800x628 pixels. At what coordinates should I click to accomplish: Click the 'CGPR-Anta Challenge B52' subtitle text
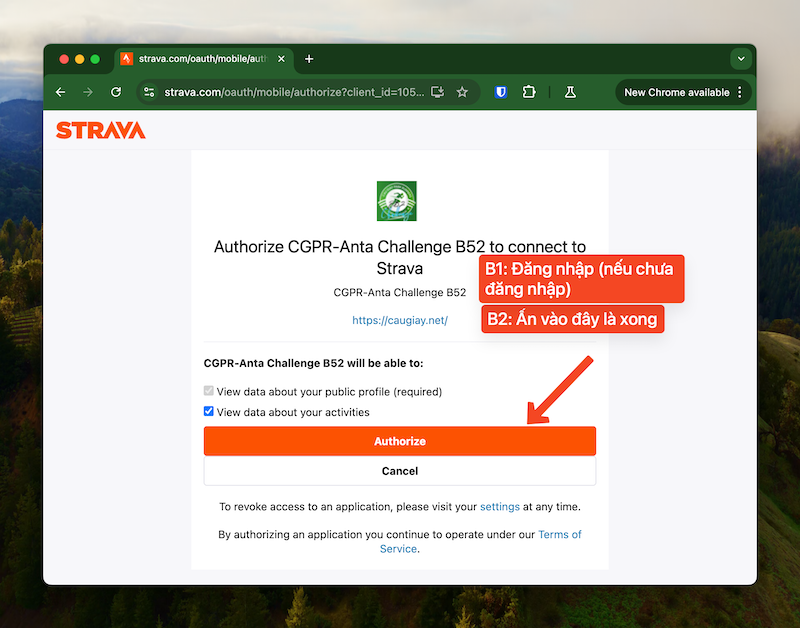(400, 292)
